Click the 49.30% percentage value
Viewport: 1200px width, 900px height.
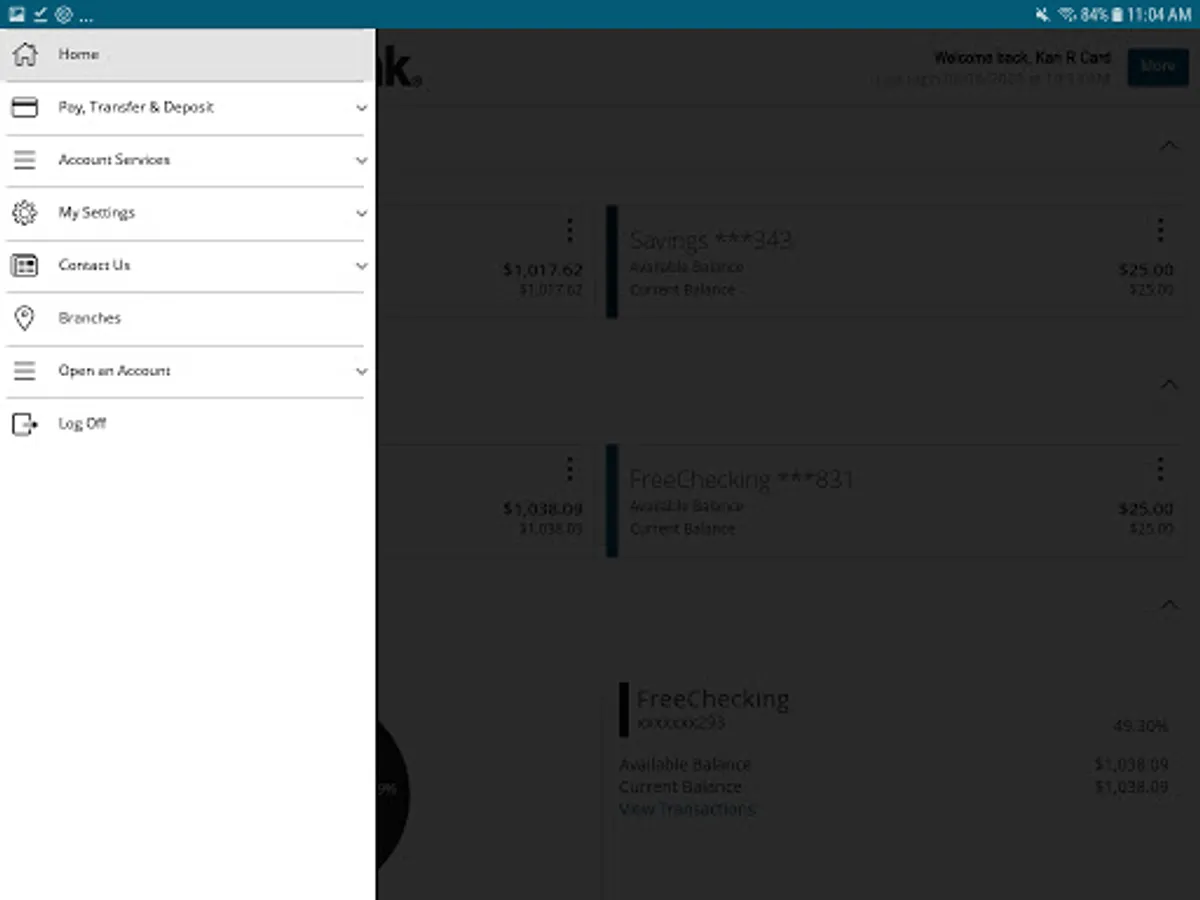click(x=1141, y=726)
